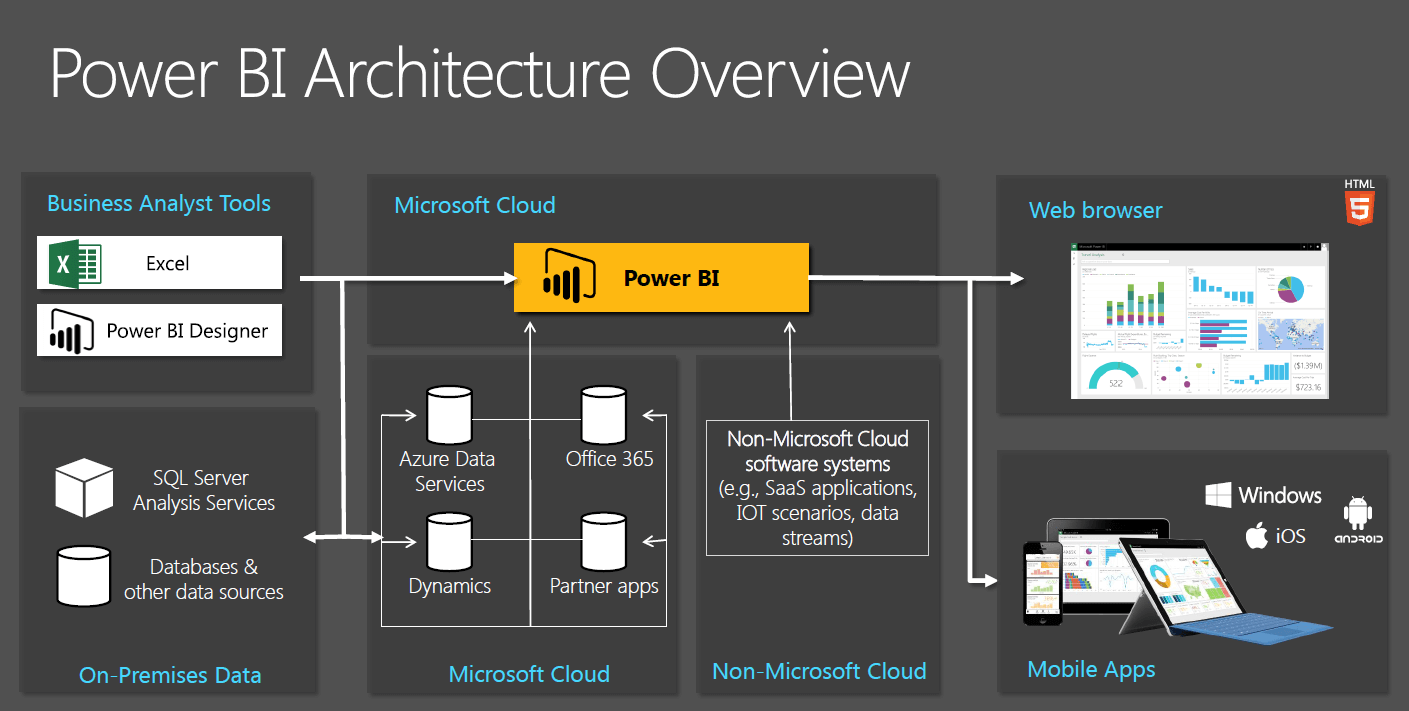
Task: Select the Power BI Designer box
Action: (x=160, y=330)
